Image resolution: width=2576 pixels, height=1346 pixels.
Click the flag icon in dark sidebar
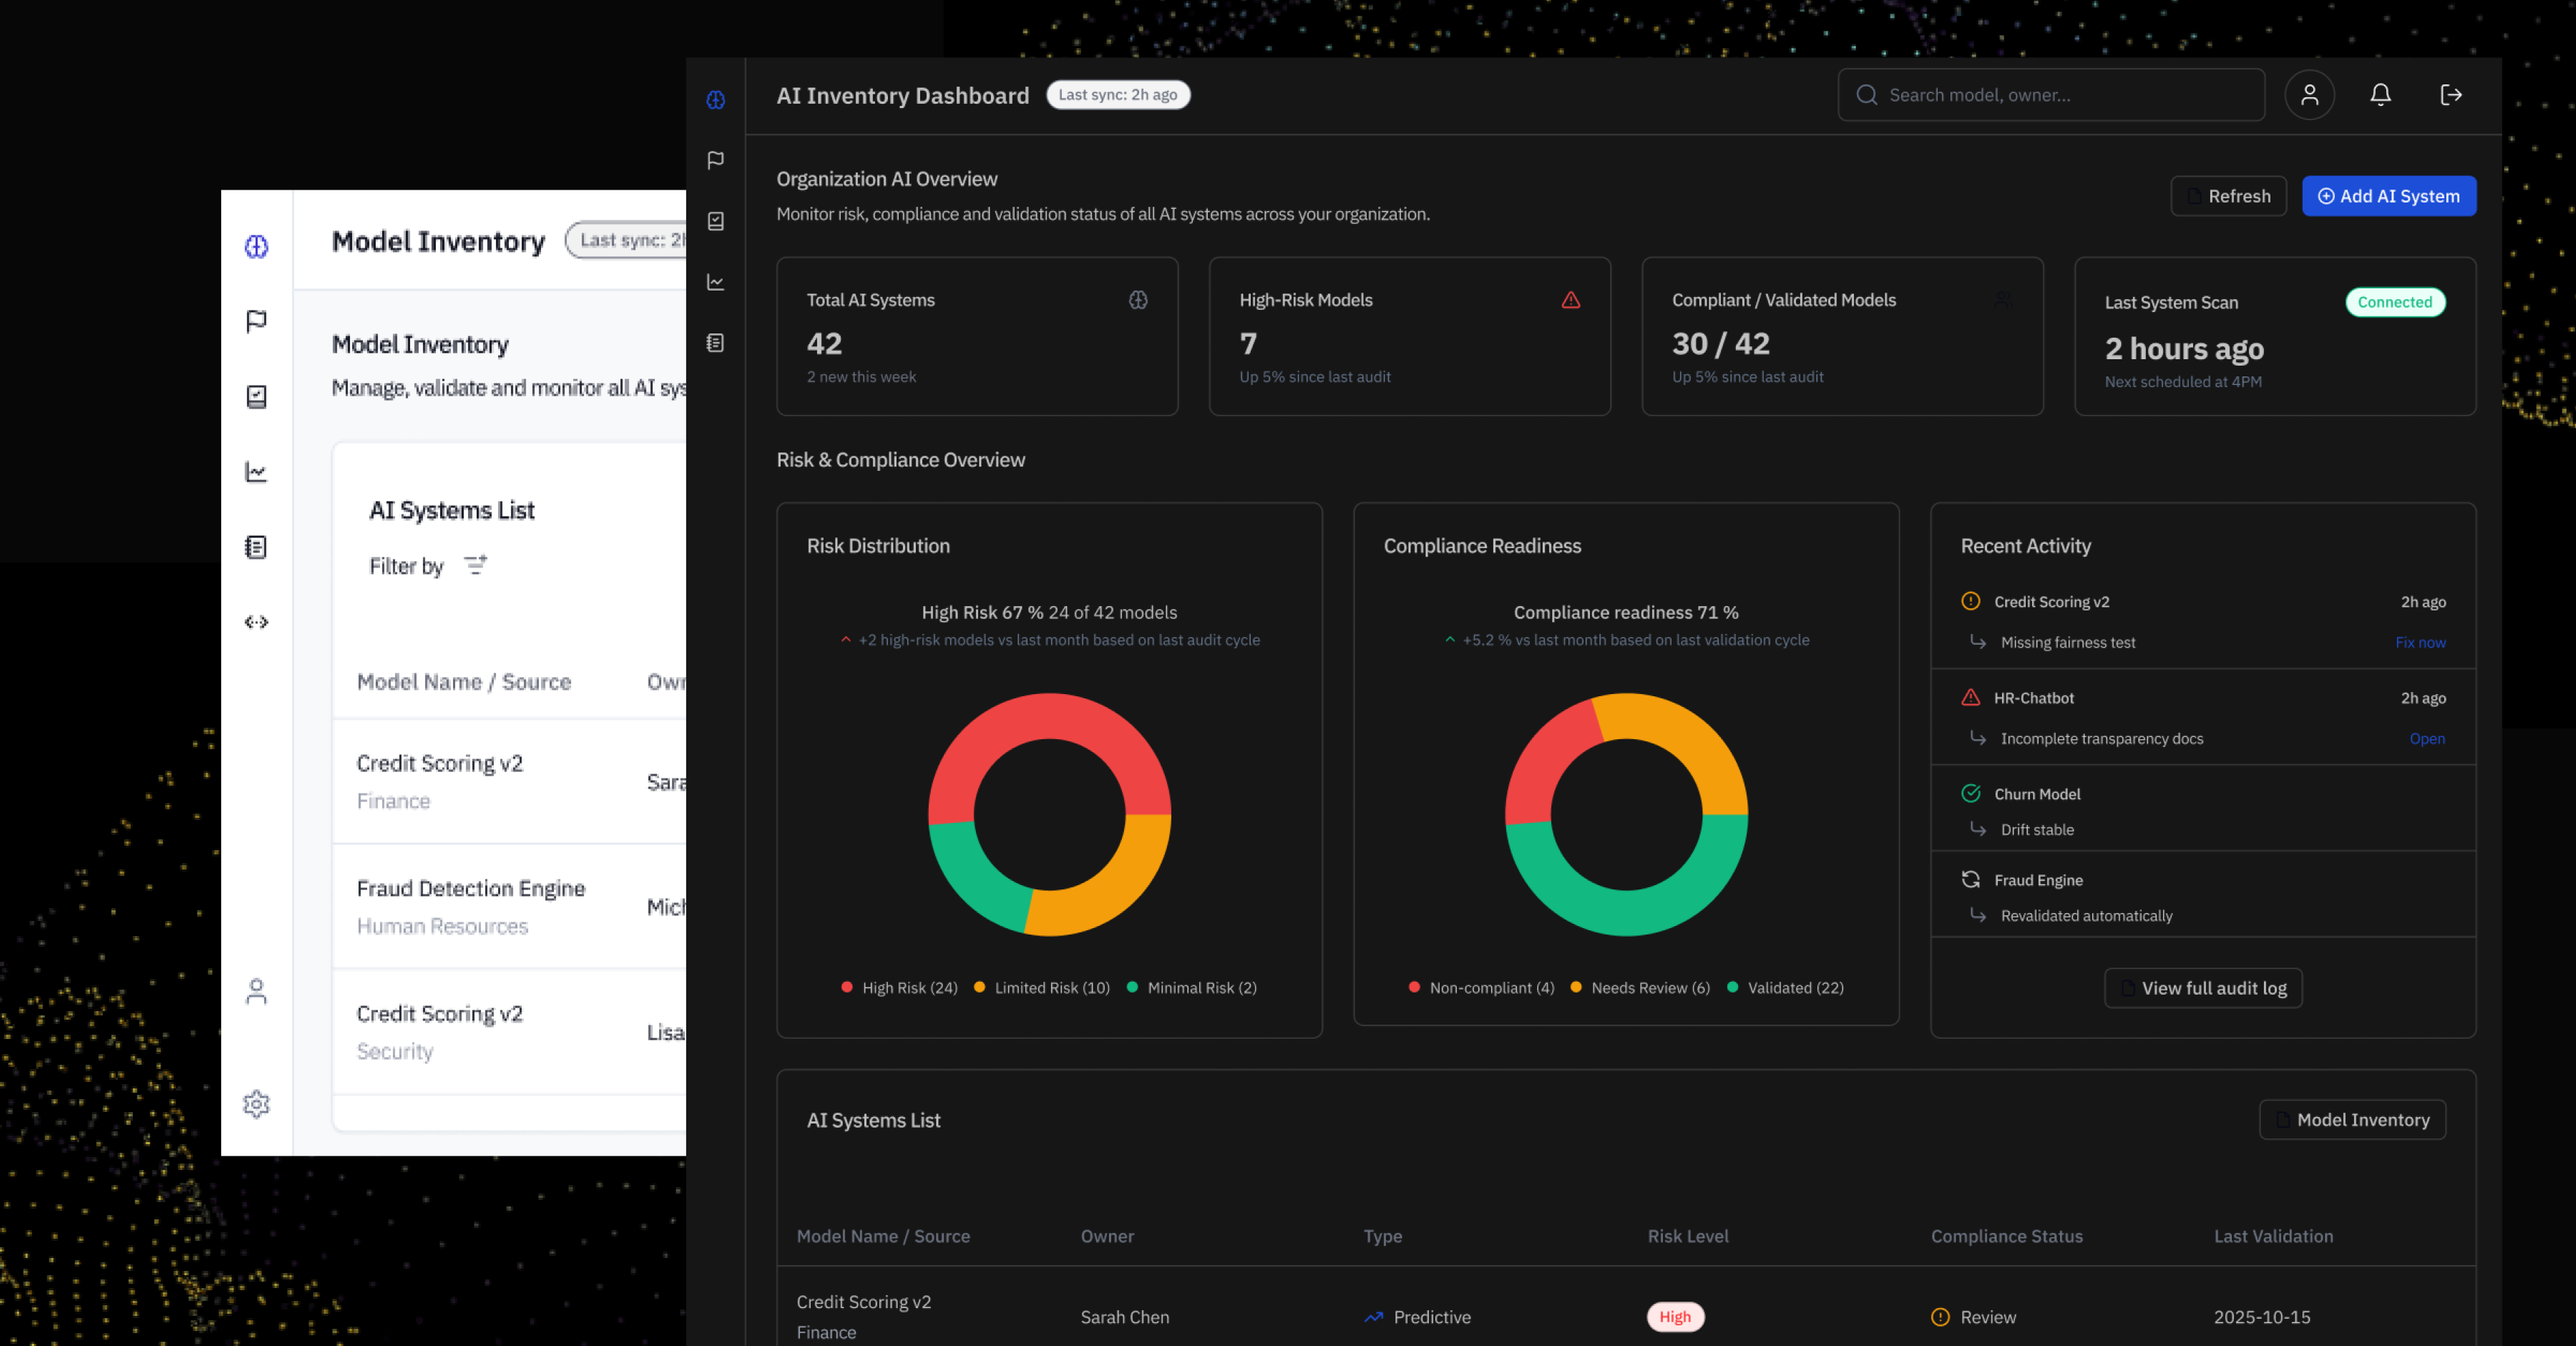click(715, 160)
